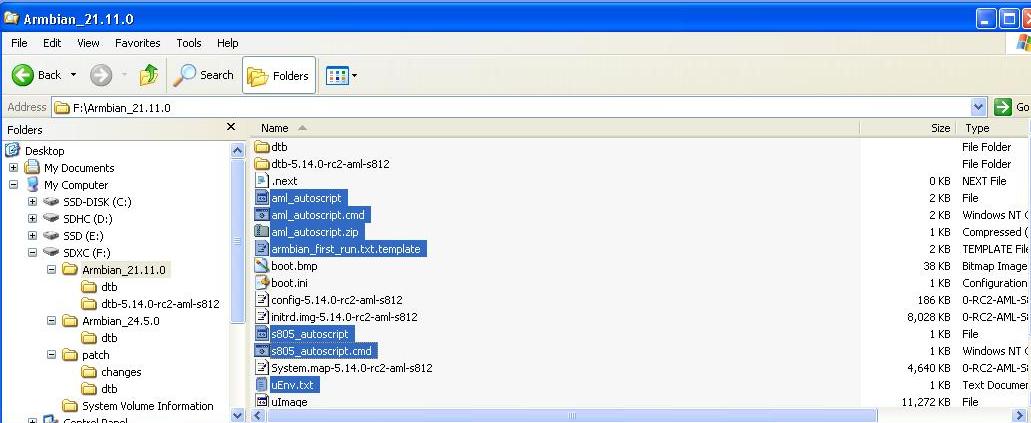Click the aml_autoscript.zip archive icon

(262, 232)
